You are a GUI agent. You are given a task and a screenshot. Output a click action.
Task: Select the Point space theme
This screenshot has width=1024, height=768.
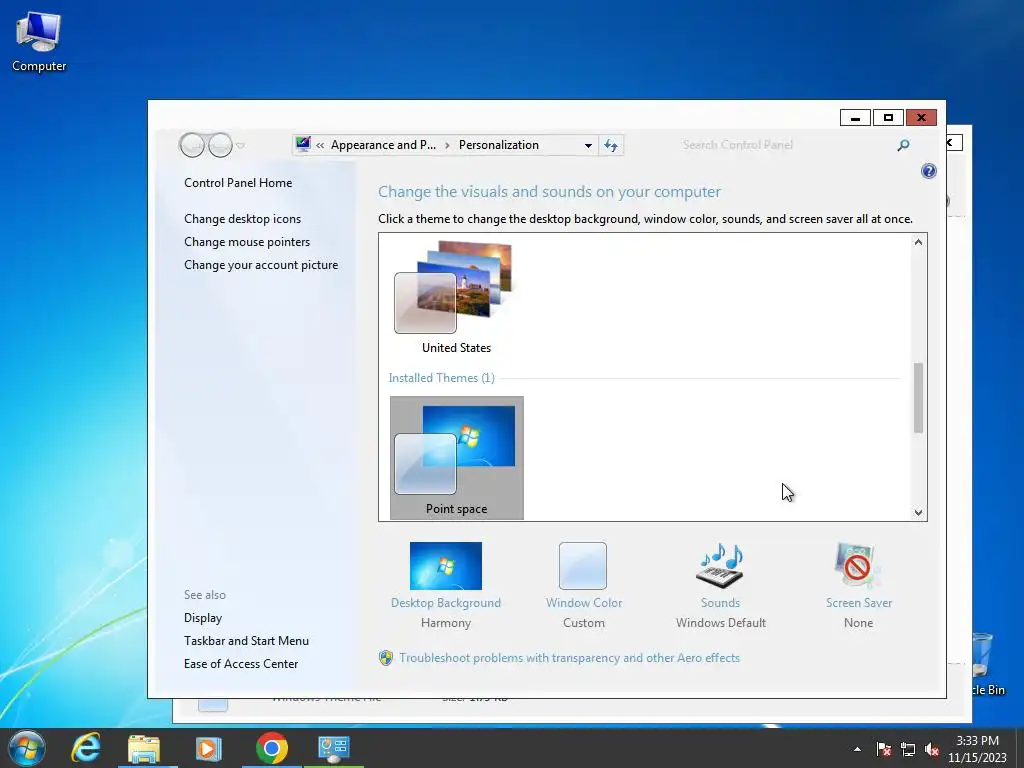coord(456,458)
